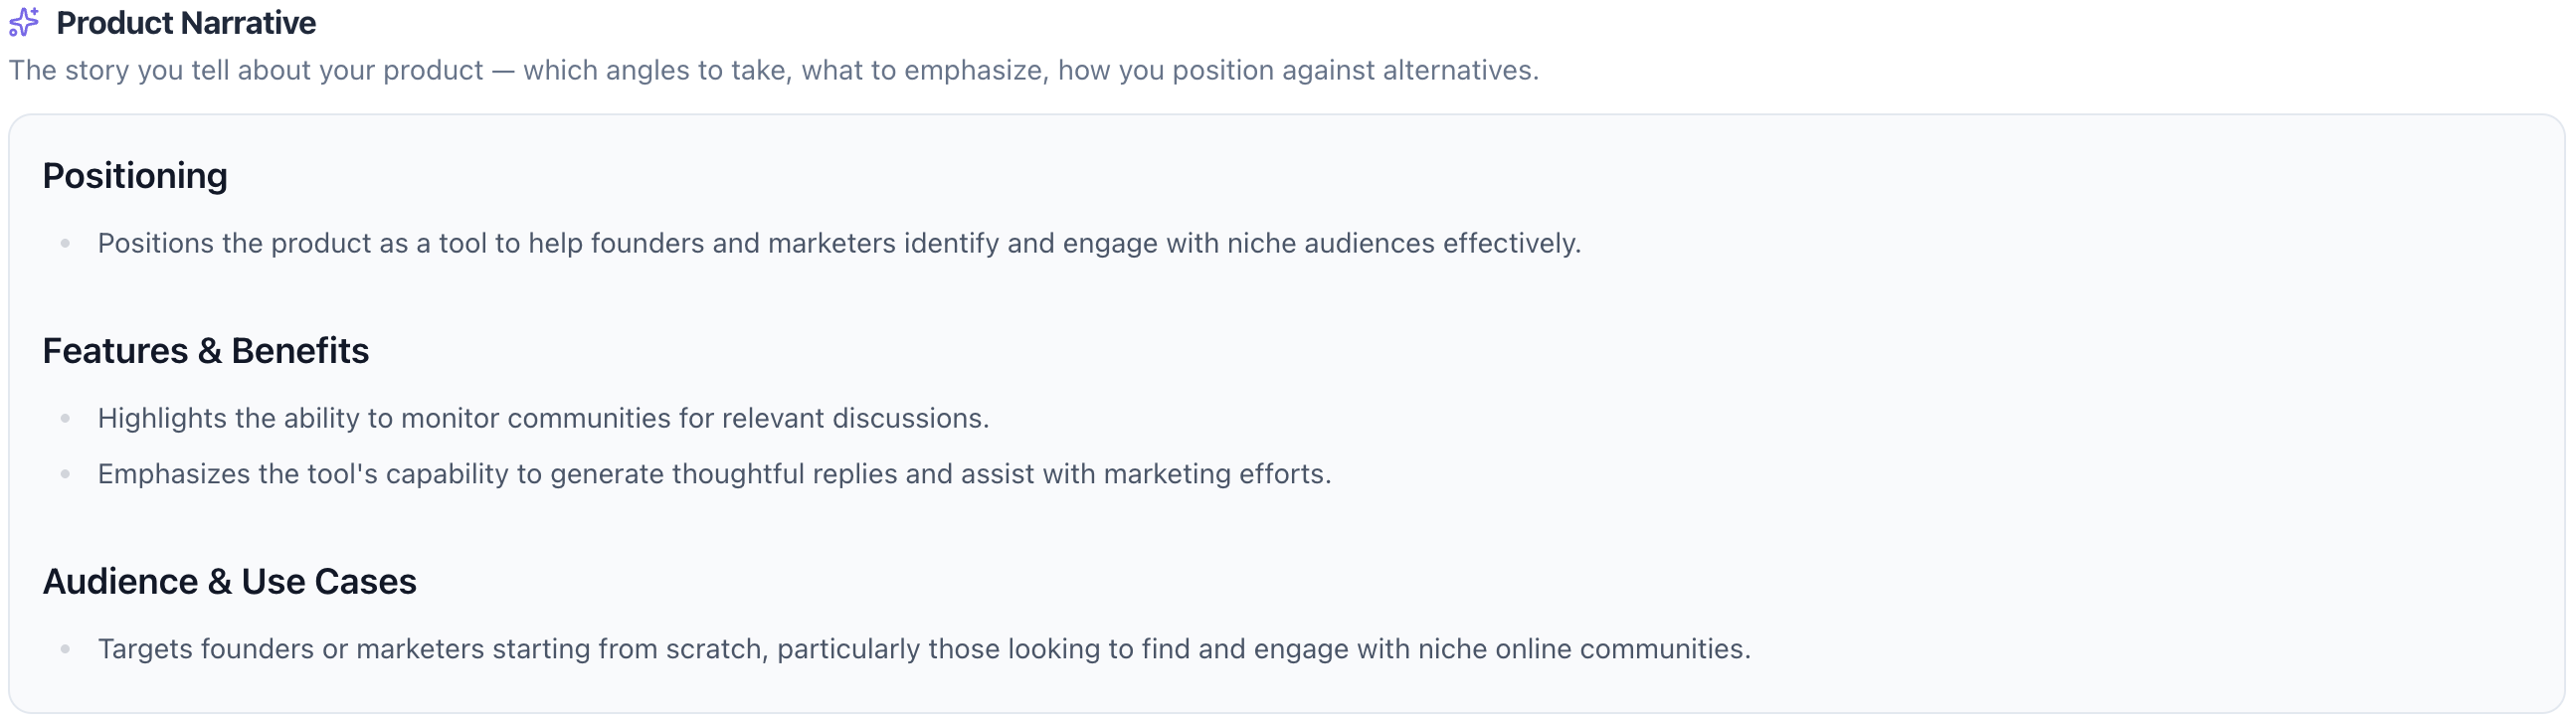Click the product story description line

click(773, 70)
